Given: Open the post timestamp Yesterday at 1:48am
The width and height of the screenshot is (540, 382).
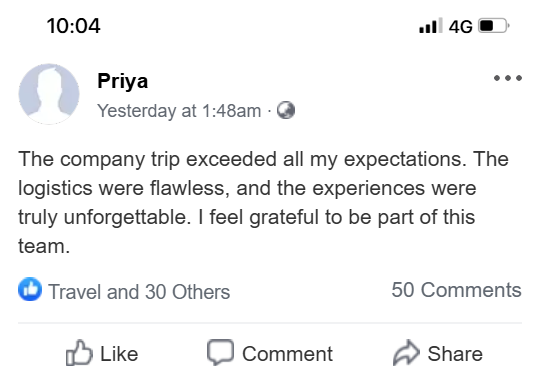Looking at the screenshot, I should pyautogui.click(x=179, y=111).
